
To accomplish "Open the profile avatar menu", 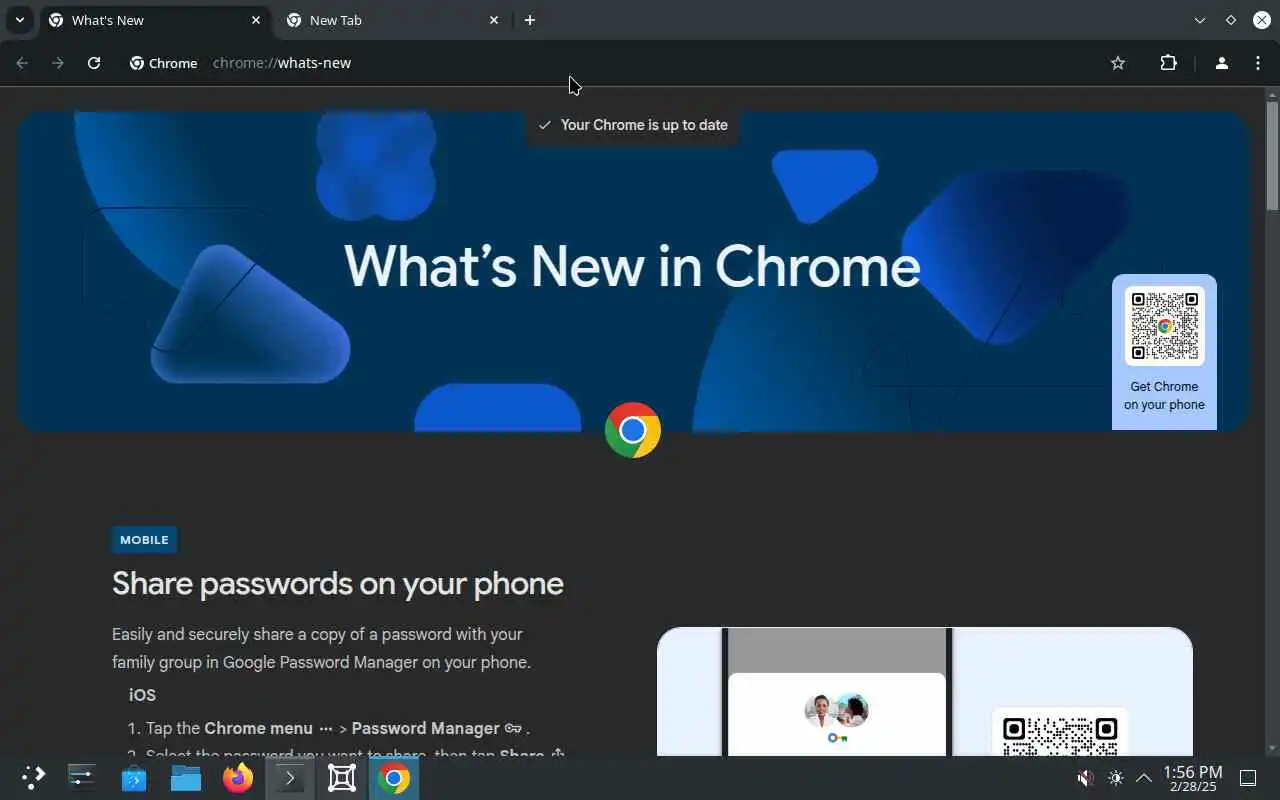I will coord(1221,63).
